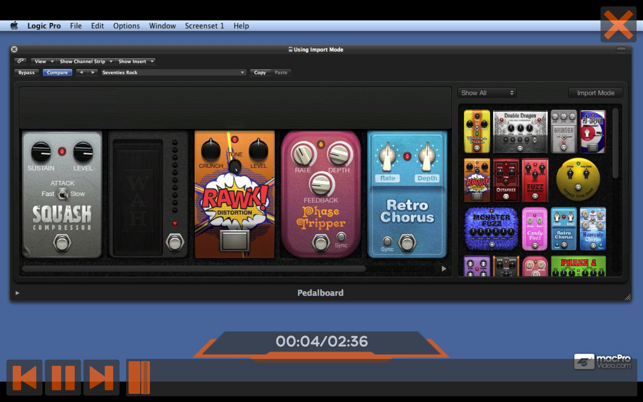Open Show Insert dropdown

coord(135,62)
